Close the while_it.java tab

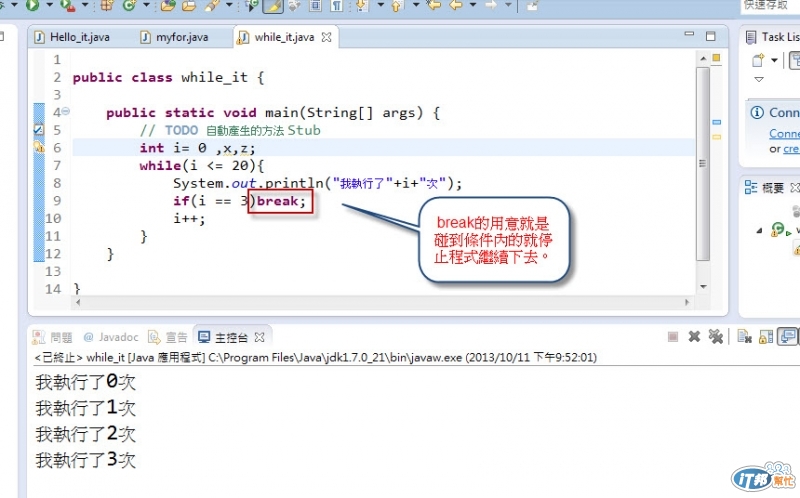[x=327, y=37]
